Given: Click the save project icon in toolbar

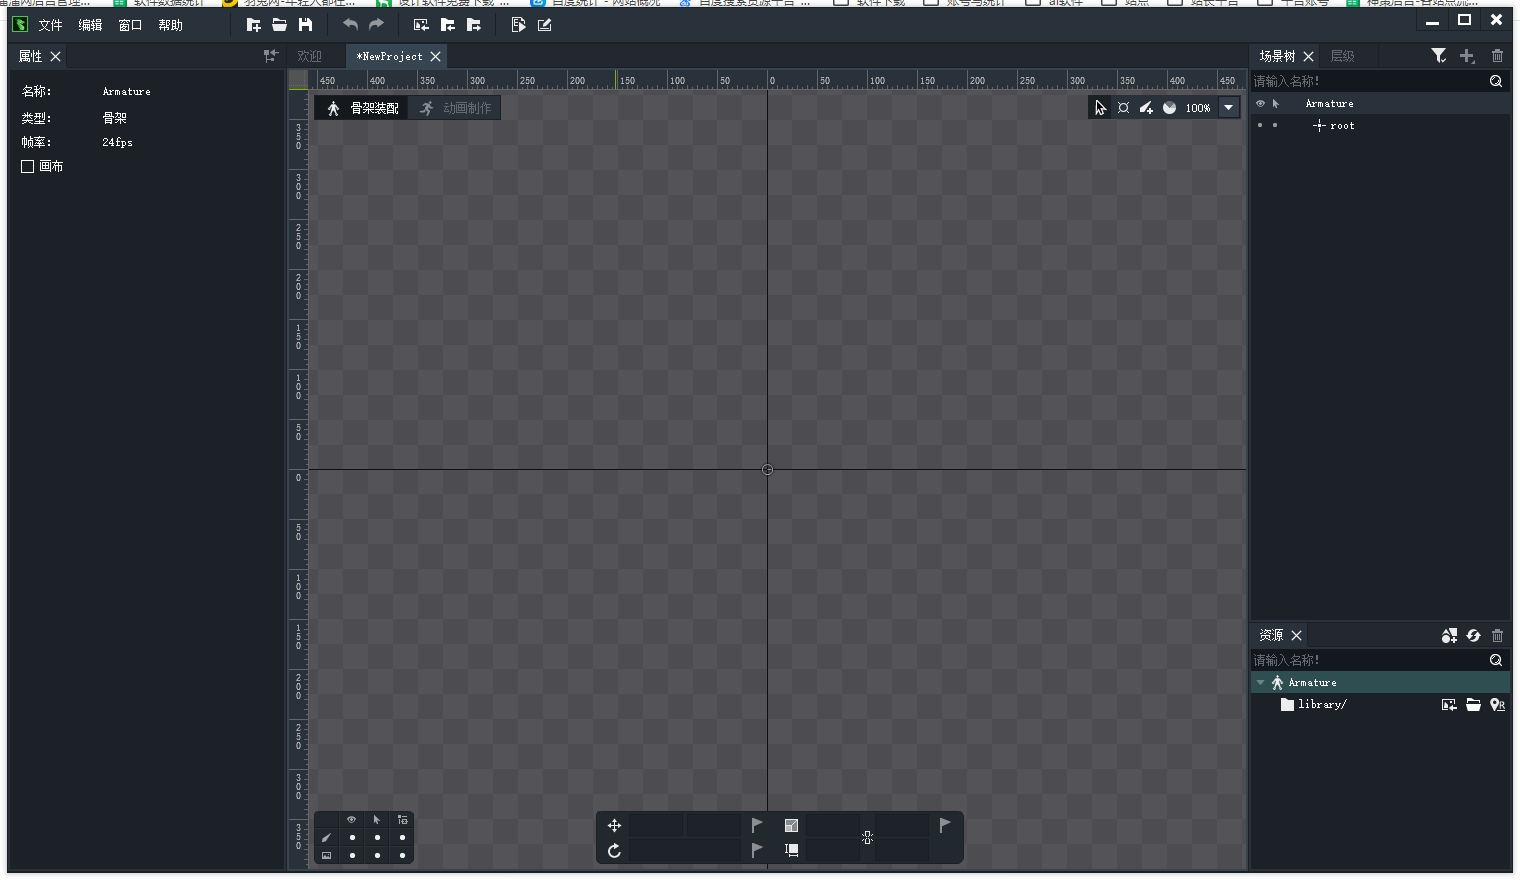Looking at the screenshot, I should [306, 25].
